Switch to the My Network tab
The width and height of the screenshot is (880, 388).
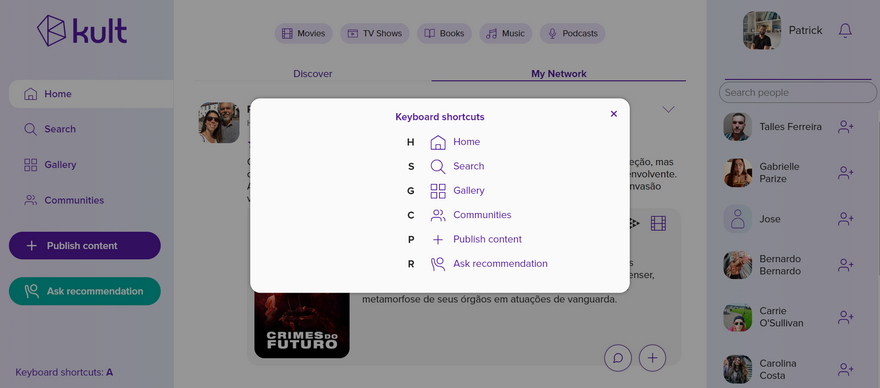(558, 74)
